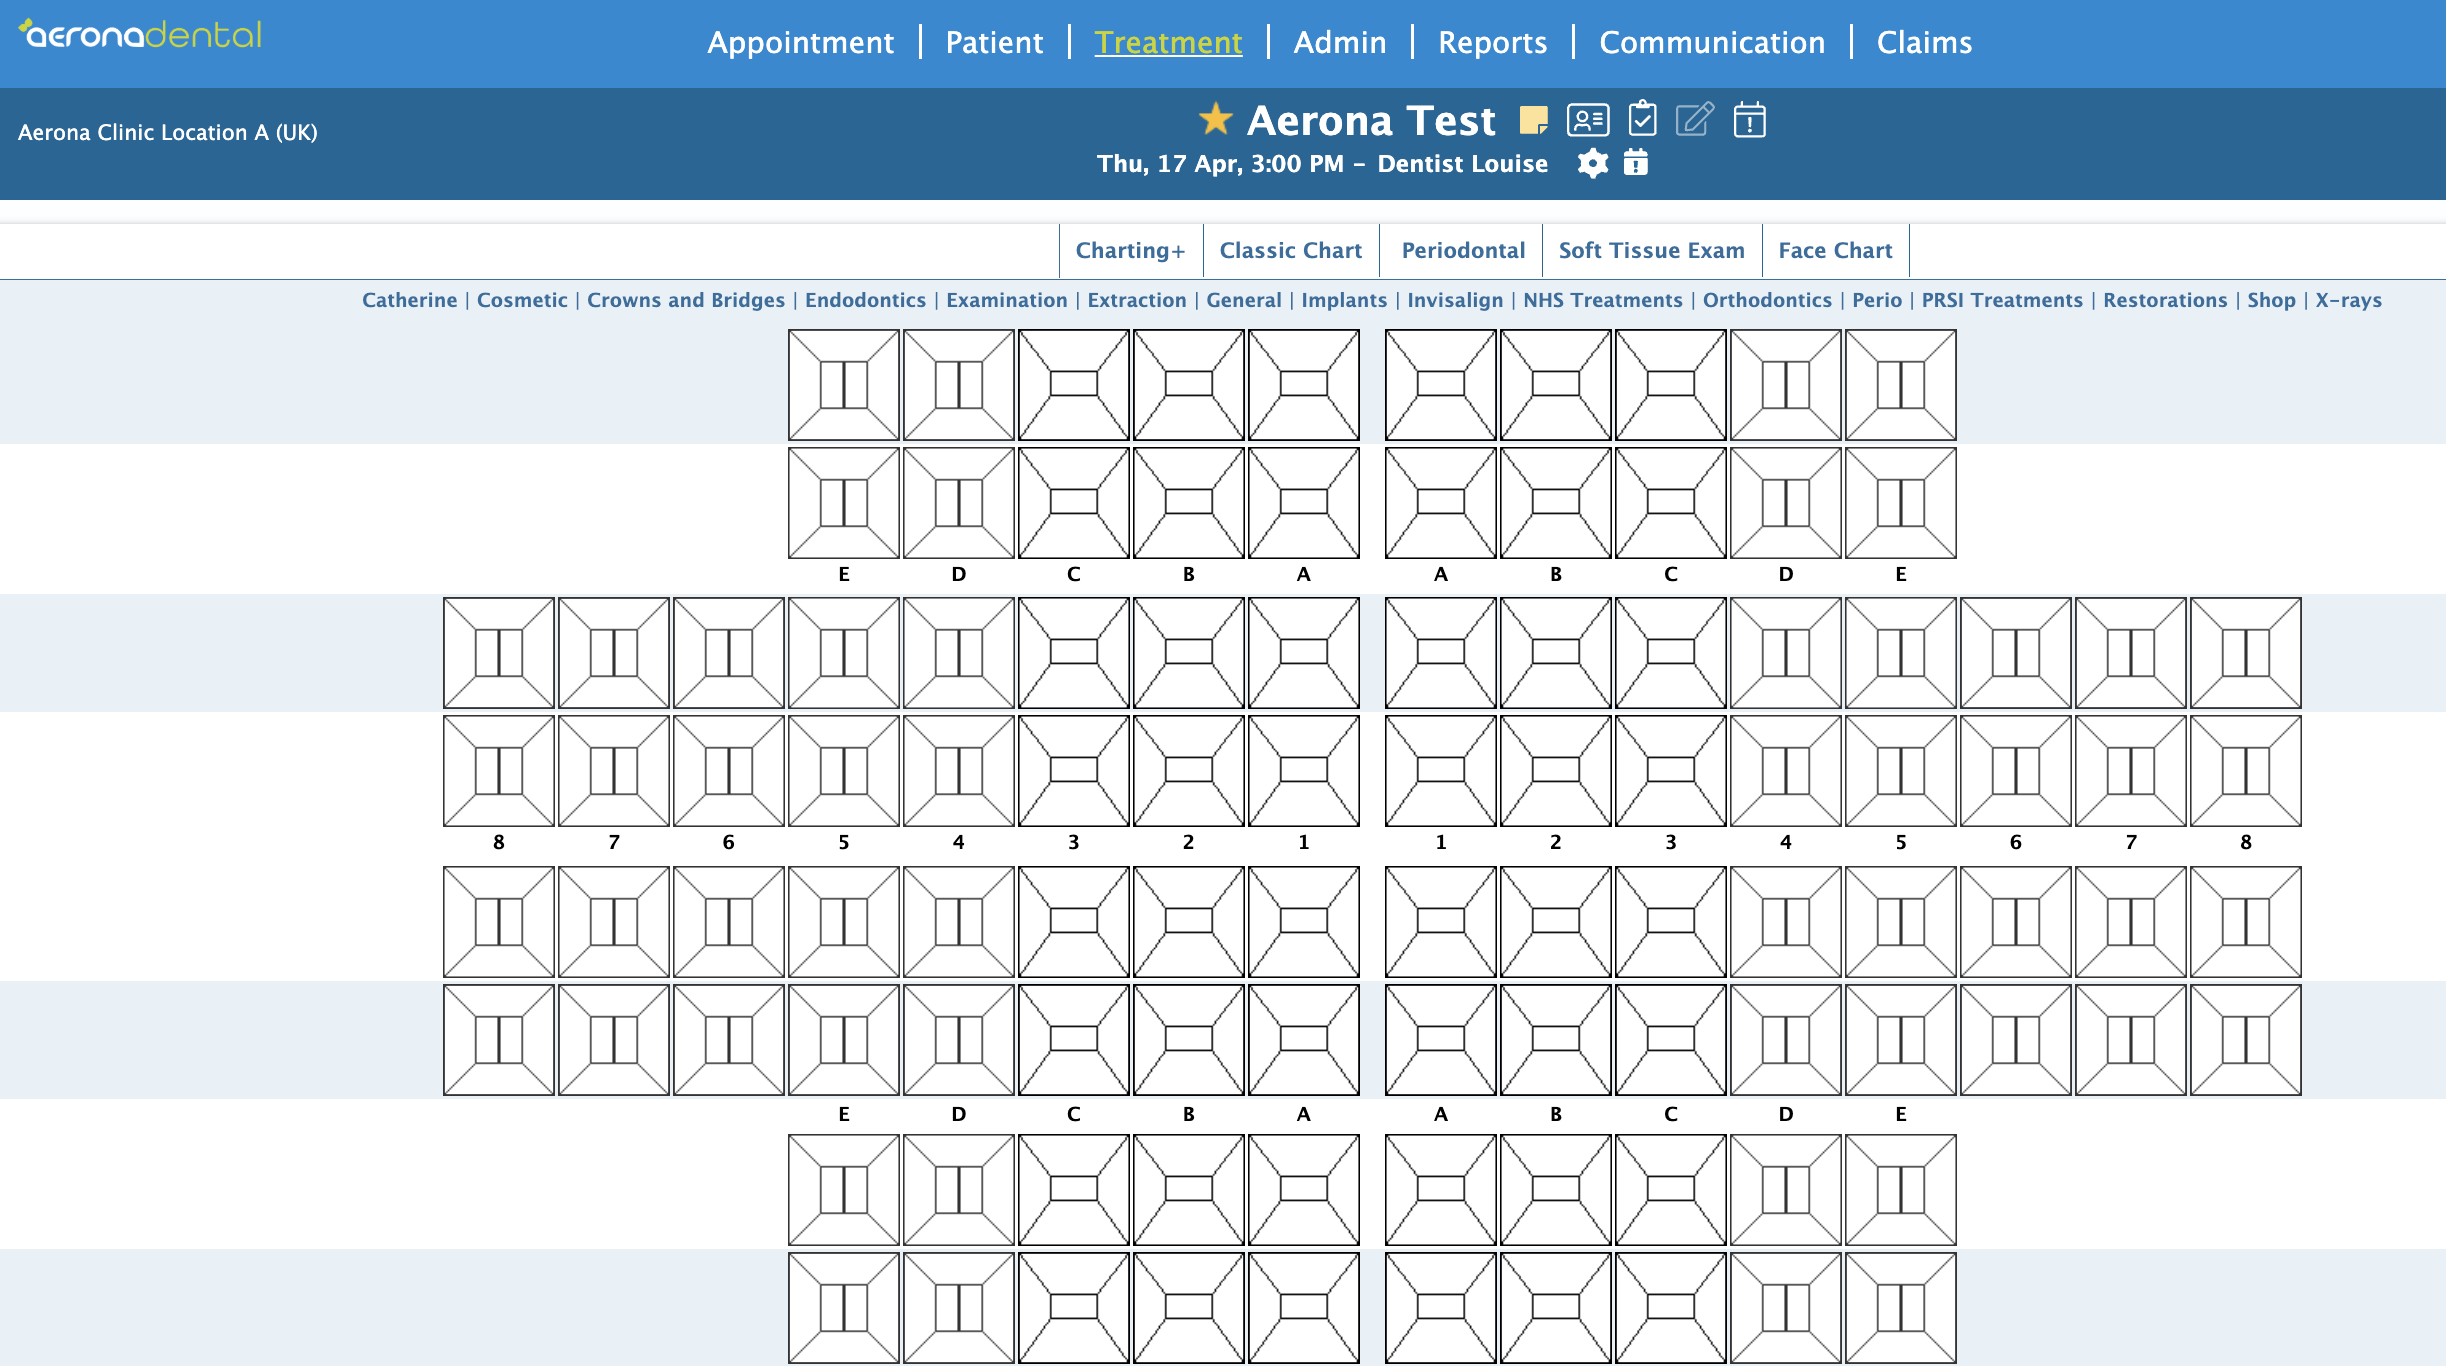
Task: Select tooth box above upper right-side label C
Action: point(1671,503)
